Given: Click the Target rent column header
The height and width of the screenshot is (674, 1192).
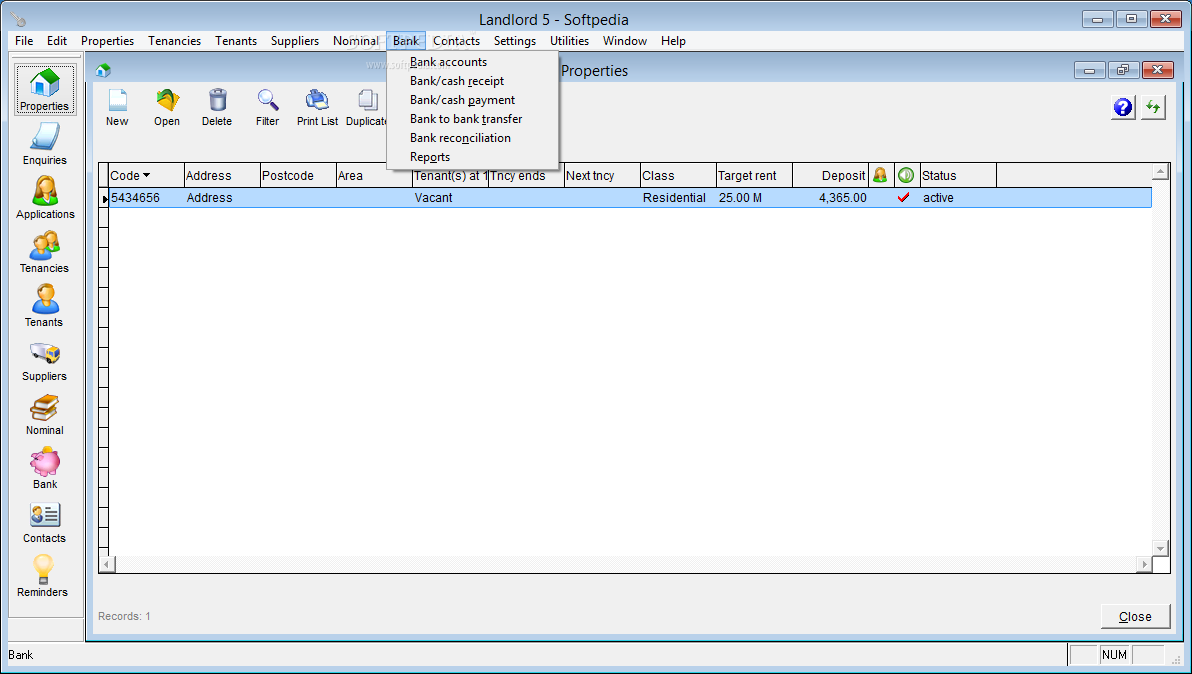Looking at the screenshot, I should click(x=754, y=176).
